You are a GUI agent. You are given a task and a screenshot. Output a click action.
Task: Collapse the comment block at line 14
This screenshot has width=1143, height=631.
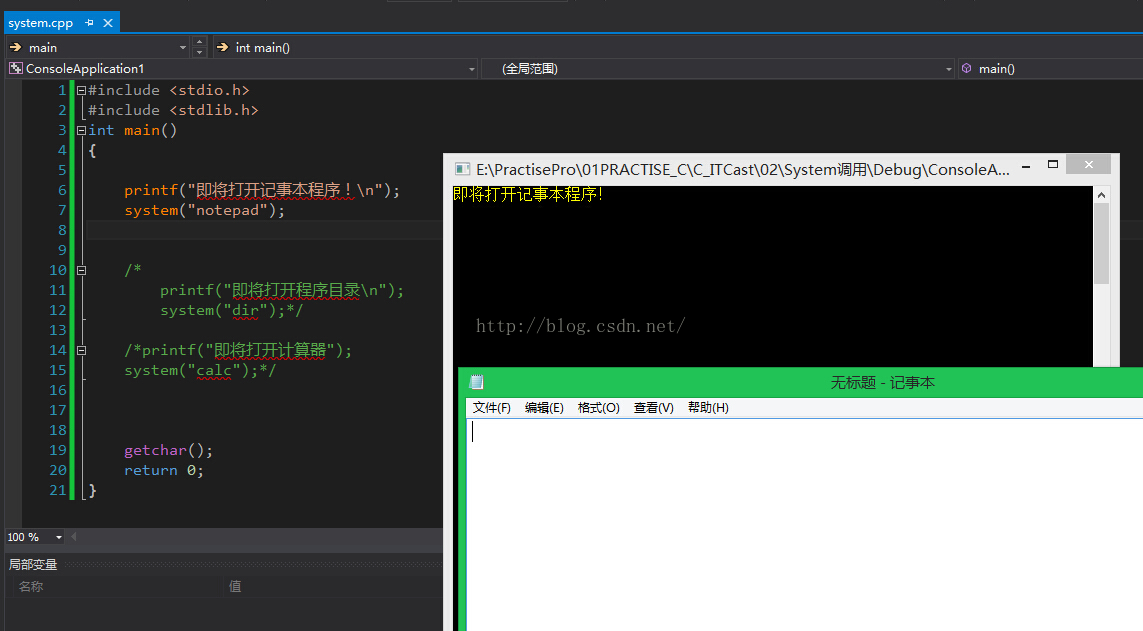point(82,350)
